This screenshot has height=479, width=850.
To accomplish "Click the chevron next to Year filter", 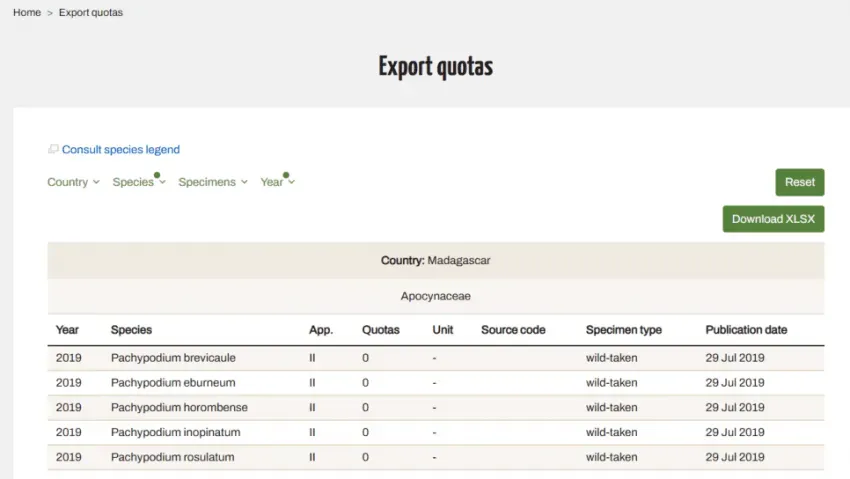I will click(x=291, y=182).
